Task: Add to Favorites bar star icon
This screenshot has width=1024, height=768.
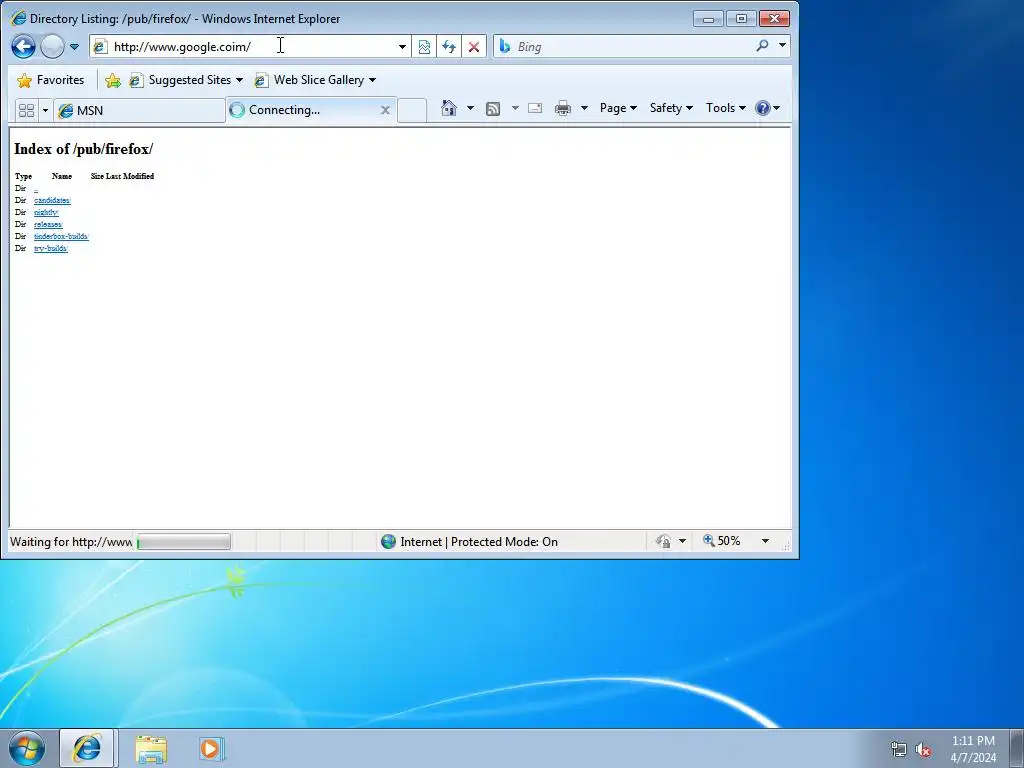Action: click(113, 80)
